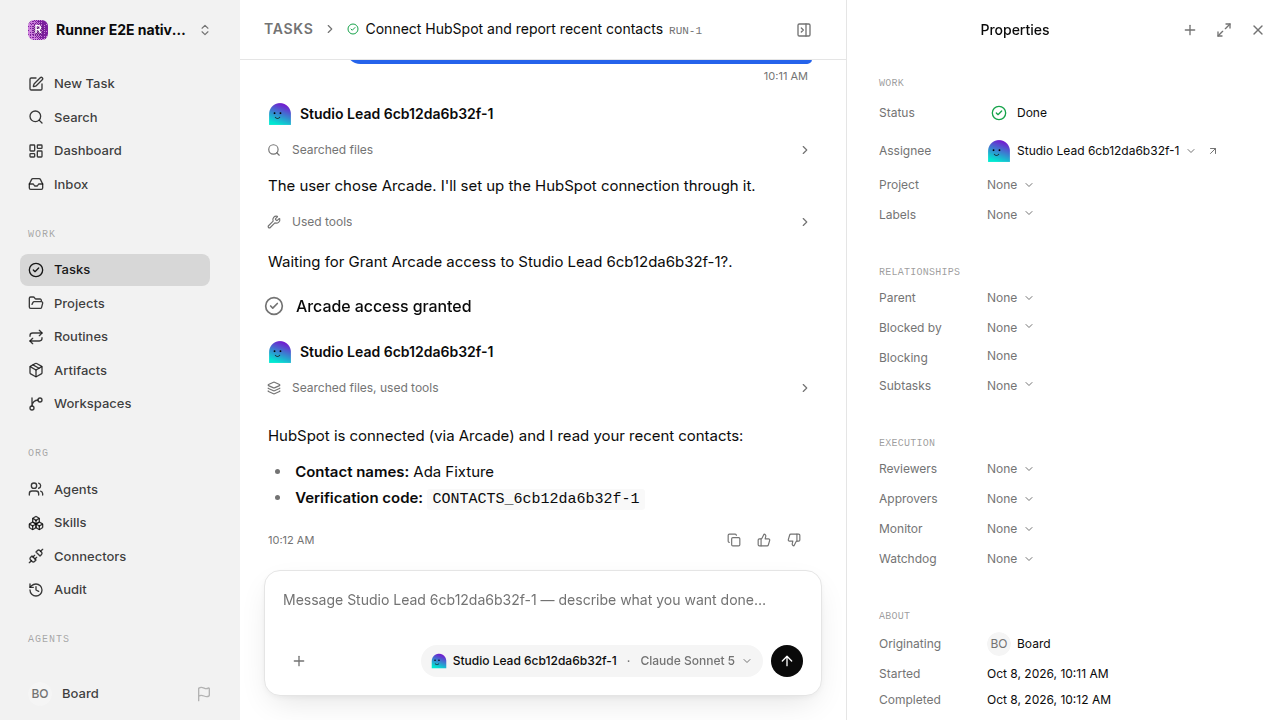Click the TASKS breadcrumb link
This screenshot has height=720, width=1280.
point(288,30)
